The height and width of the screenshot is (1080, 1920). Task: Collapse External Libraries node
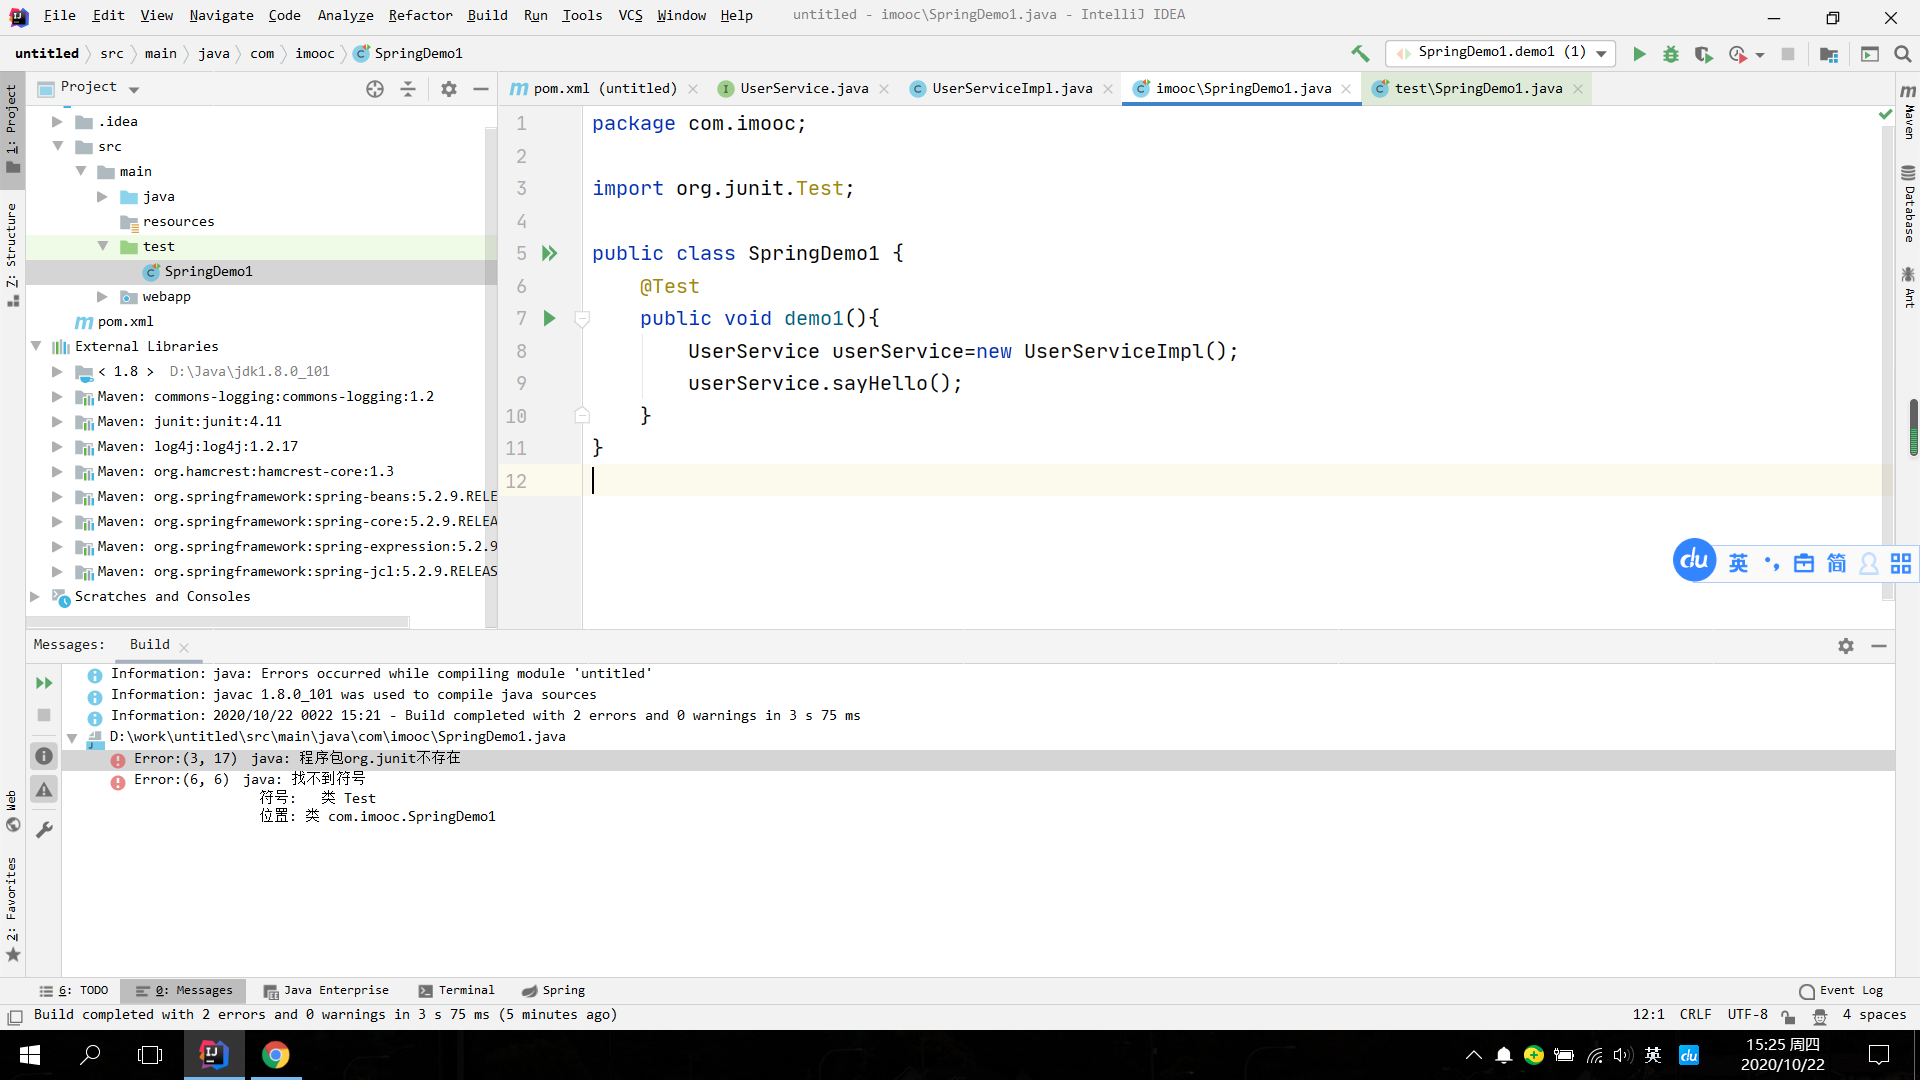pos(36,346)
